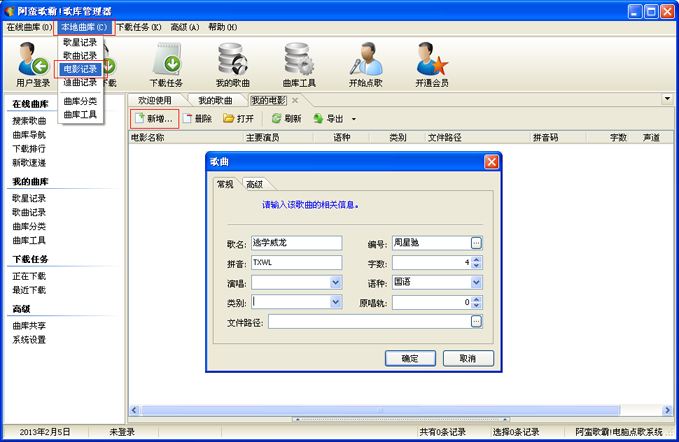
Task: Open 文件路径 browse ellipsis button
Action: (x=476, y=321)
